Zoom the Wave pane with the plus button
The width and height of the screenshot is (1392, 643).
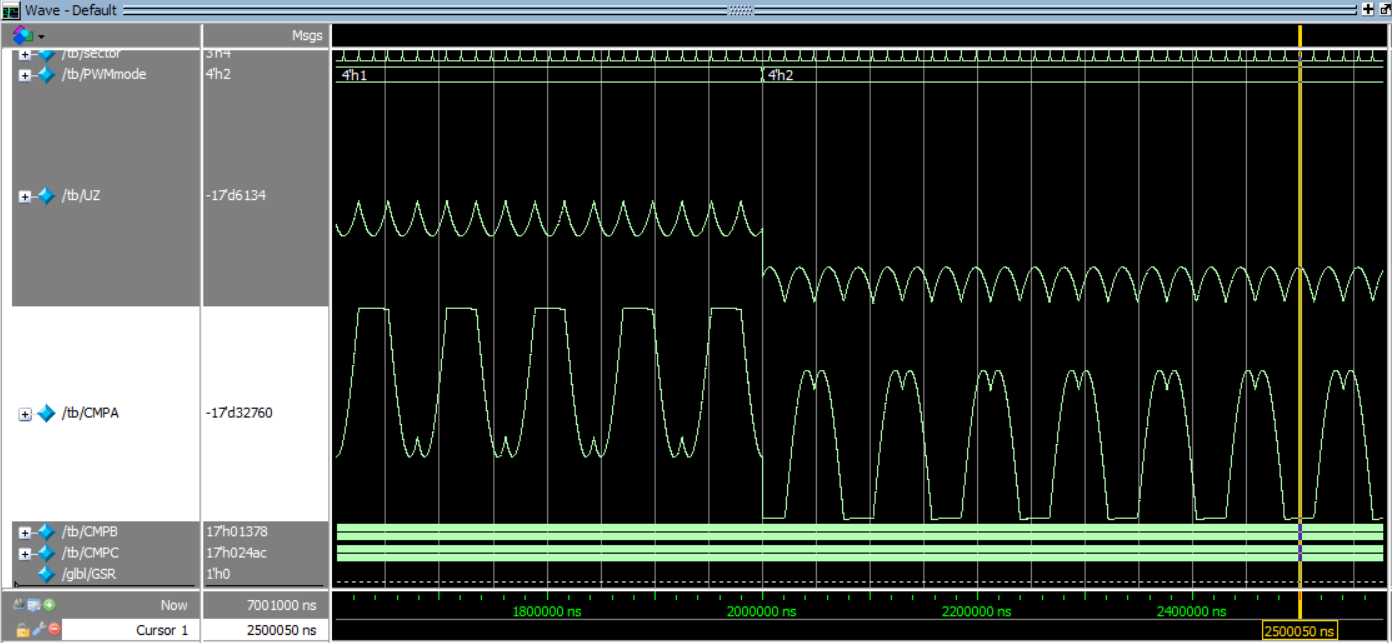pos(1368,9)
